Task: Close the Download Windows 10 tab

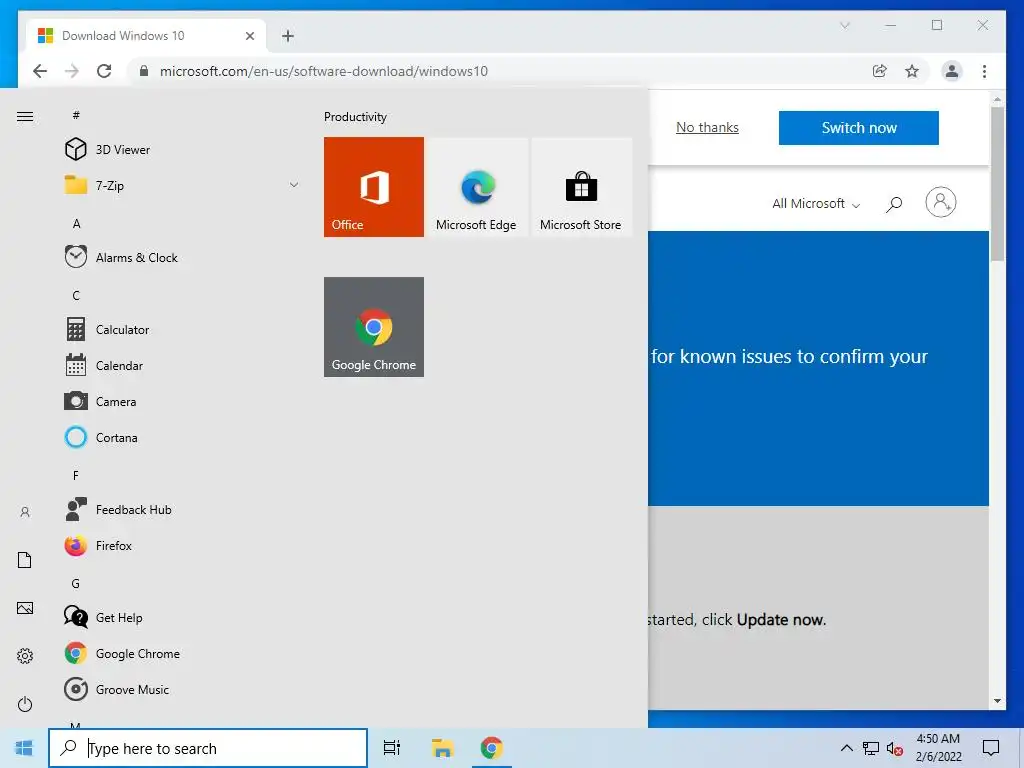Action: [x=249, y=36]
